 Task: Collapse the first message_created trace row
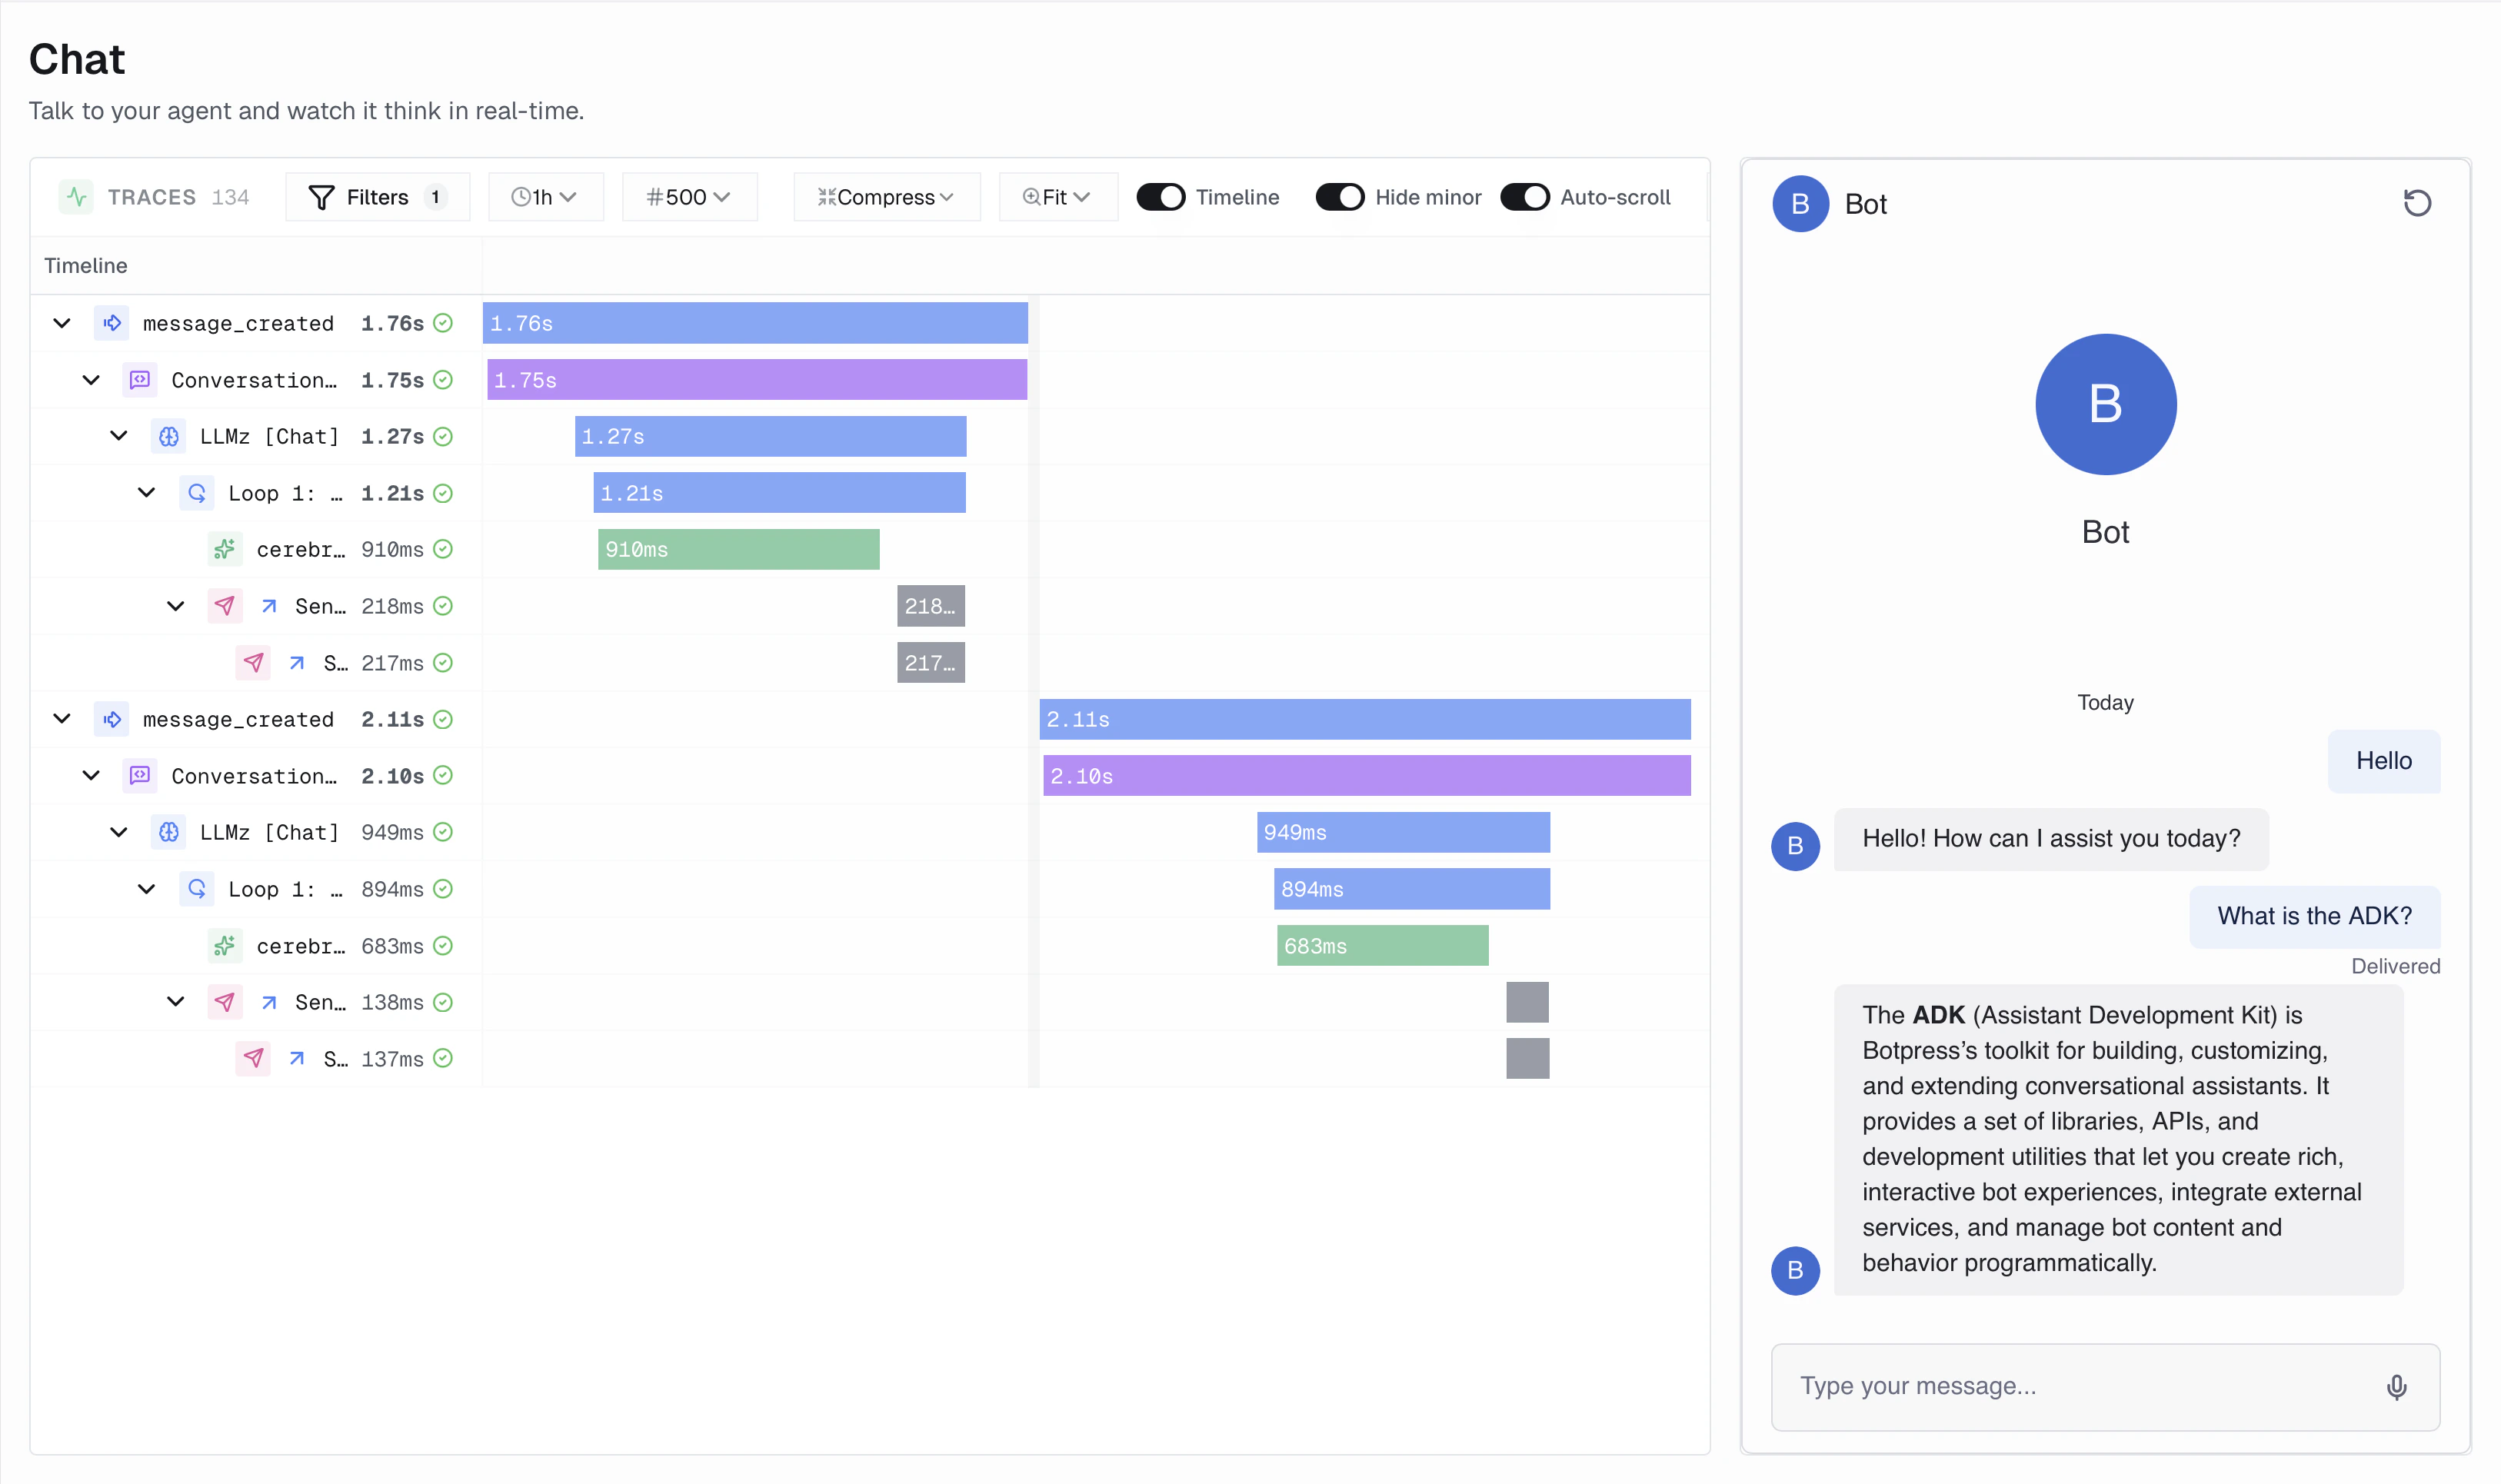click(x=62, y=322)
